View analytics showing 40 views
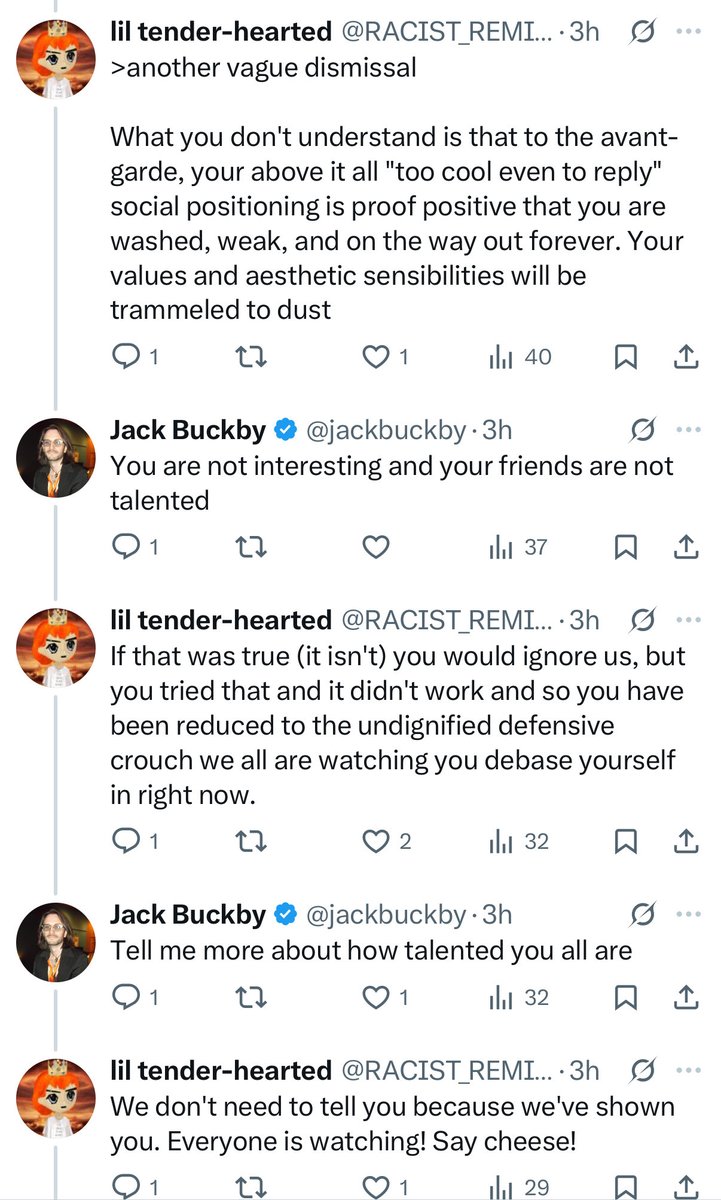 click(x=520, y=357)
